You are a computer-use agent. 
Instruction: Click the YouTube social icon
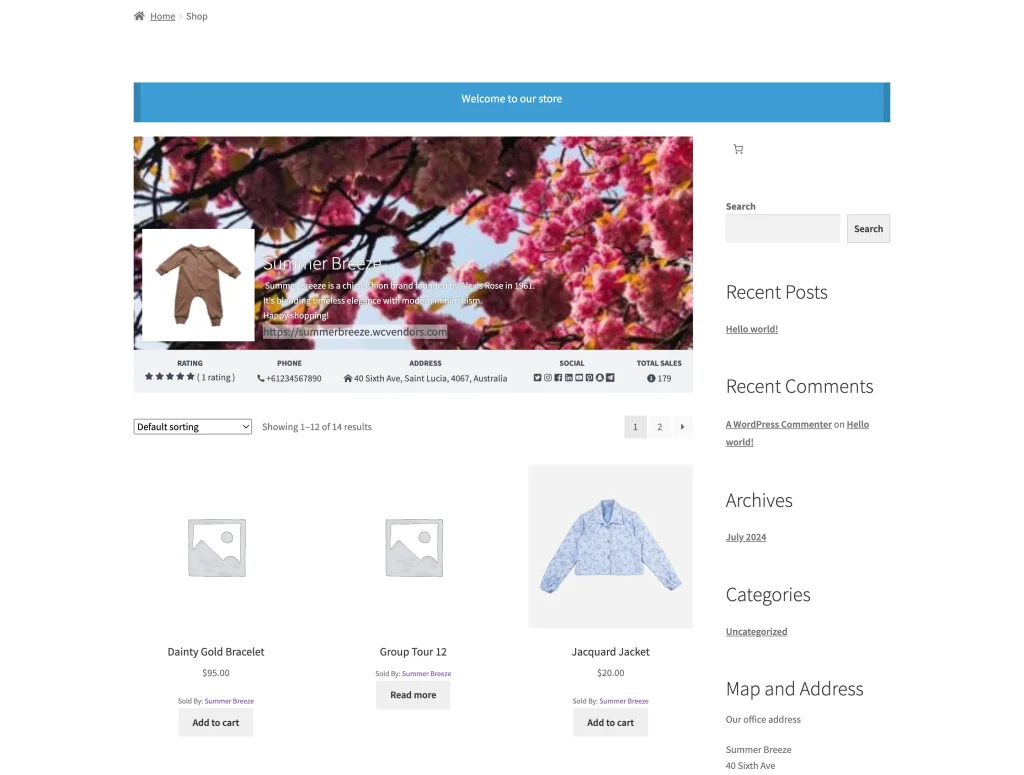(579, 377)
